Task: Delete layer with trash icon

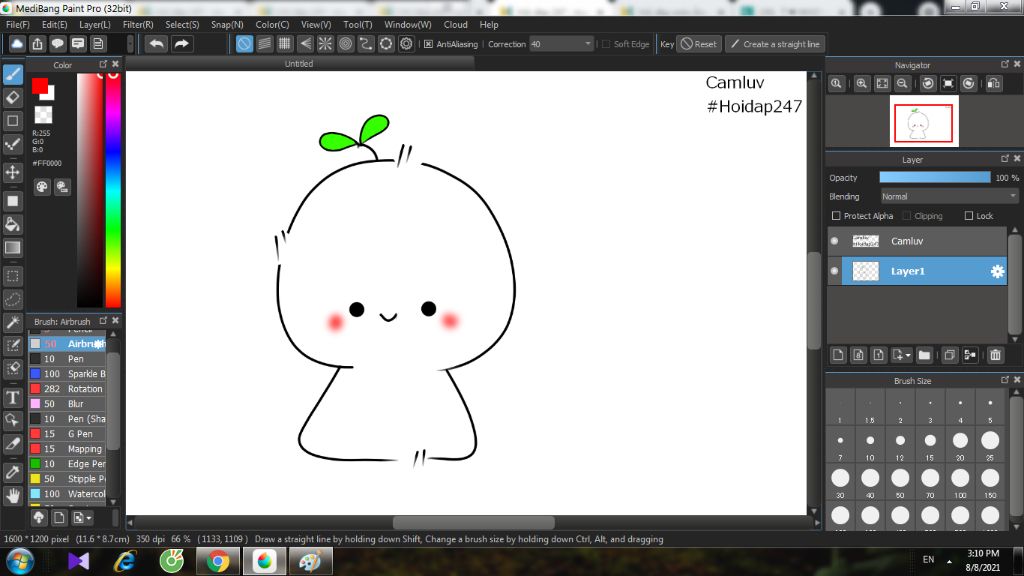Action: 995,355
